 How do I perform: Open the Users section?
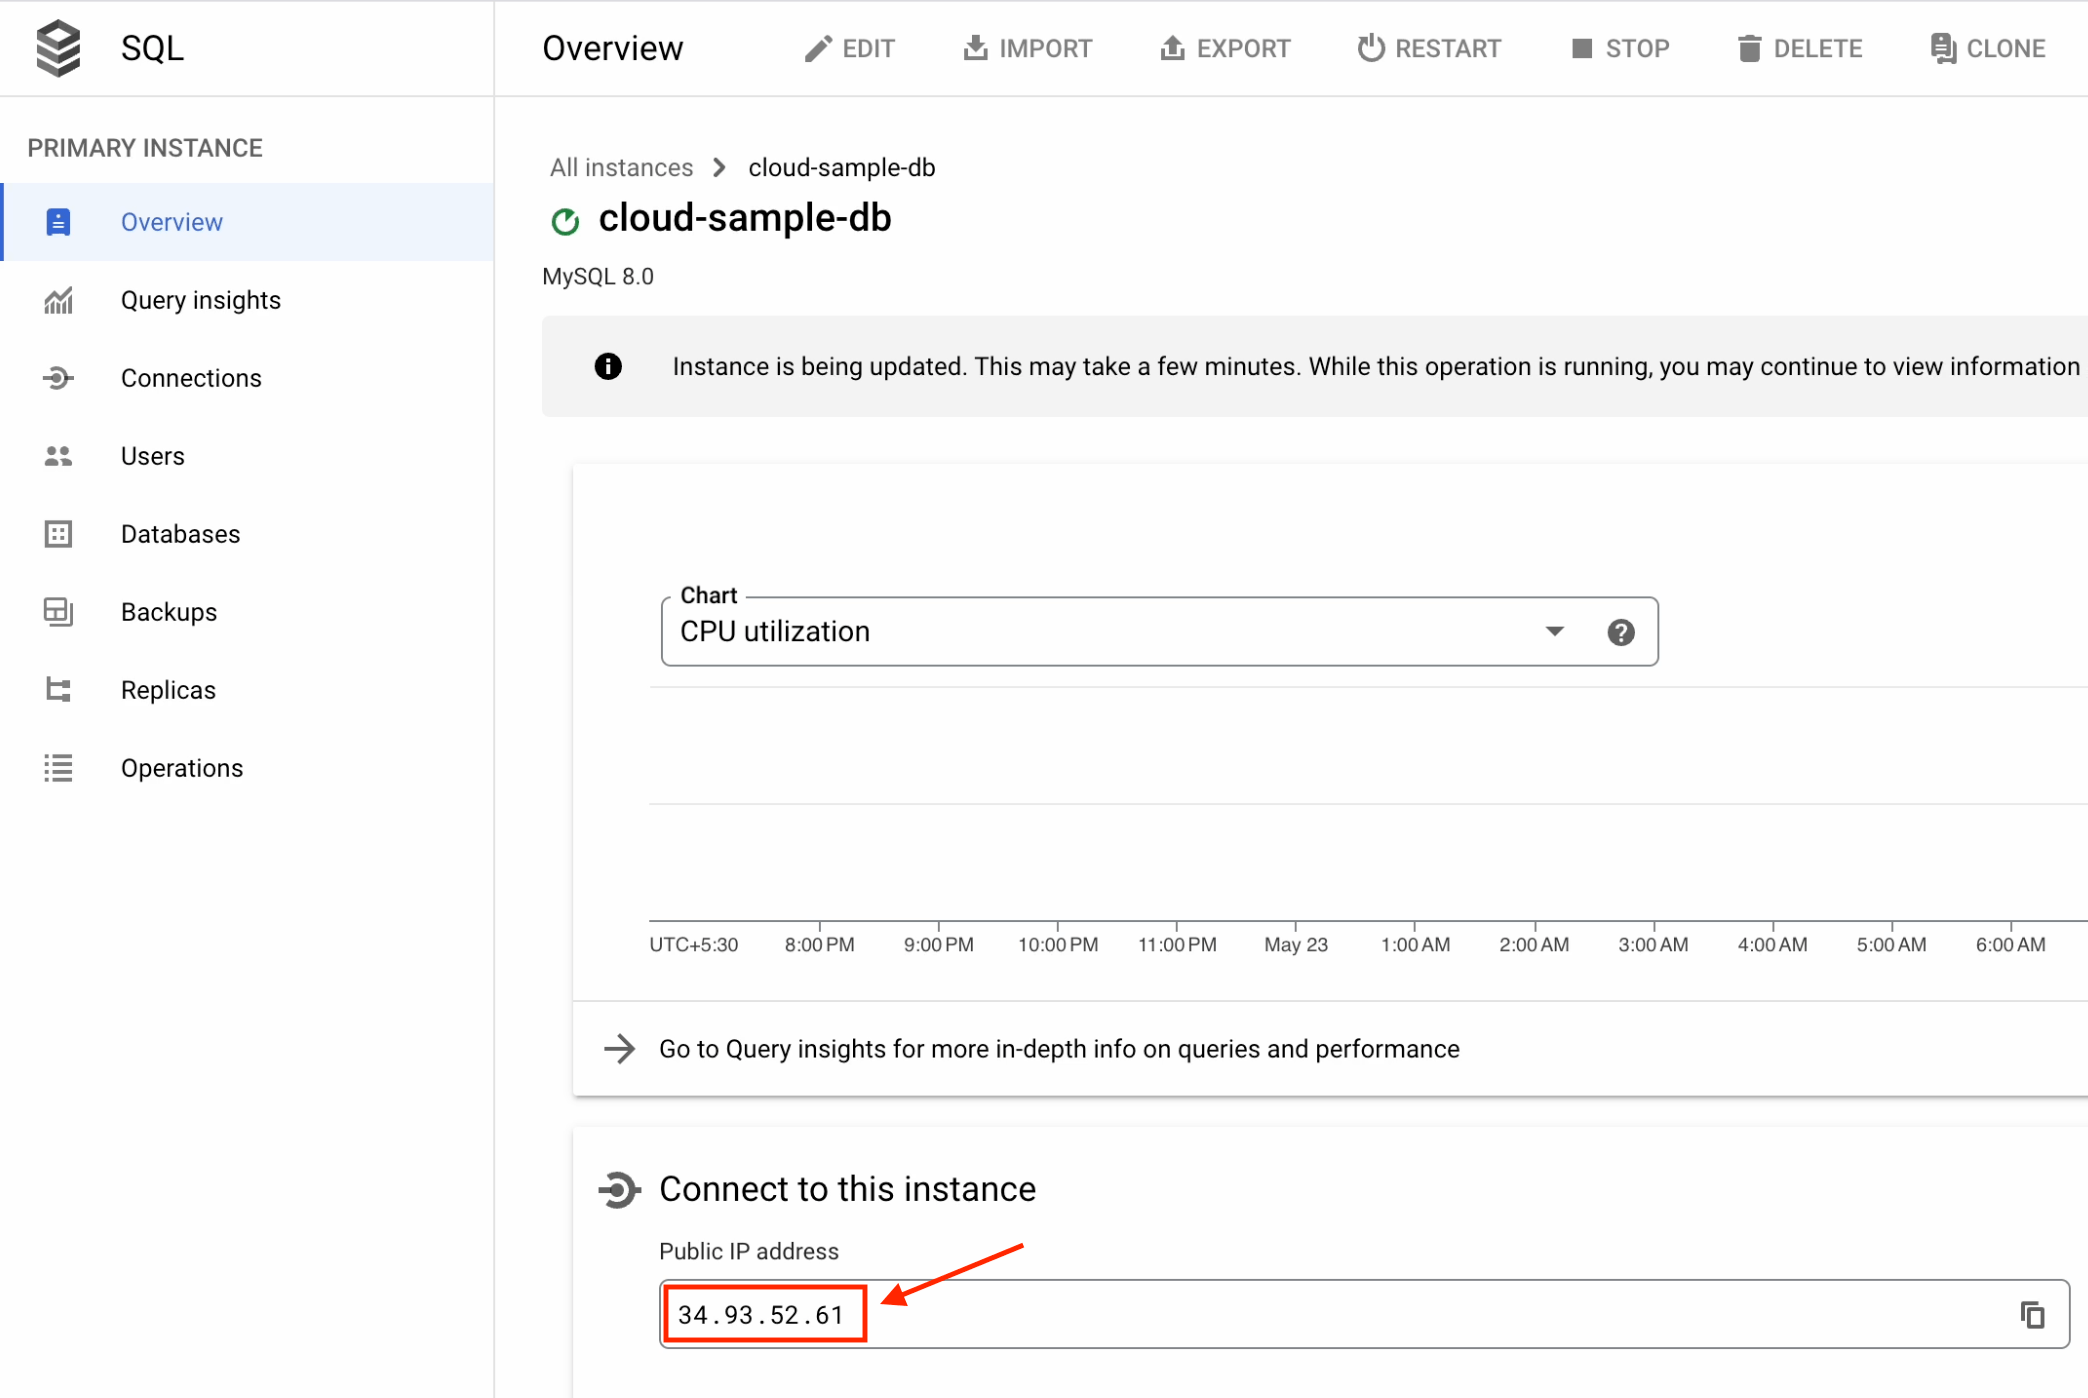coord(152,456)
